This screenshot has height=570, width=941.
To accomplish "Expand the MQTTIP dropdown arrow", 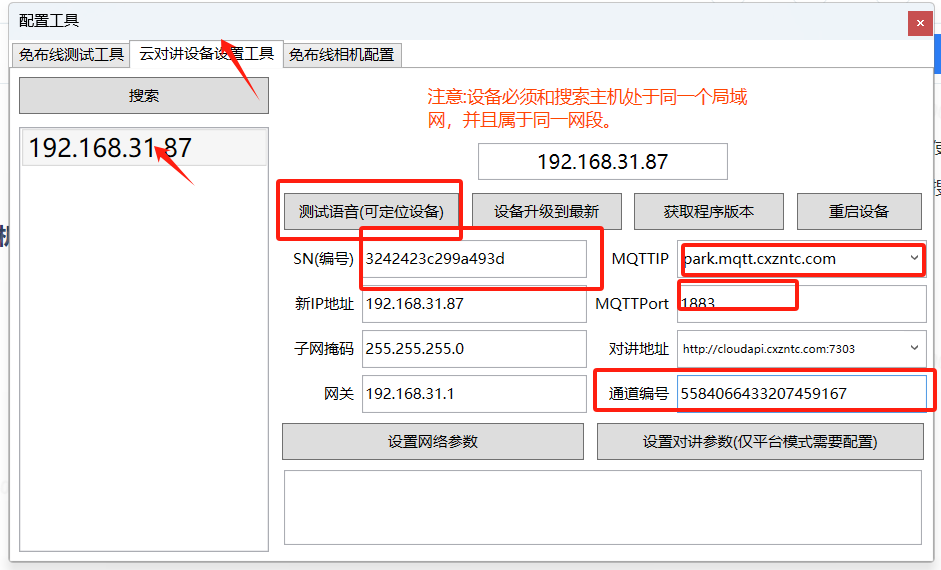I will pos(914,258).
